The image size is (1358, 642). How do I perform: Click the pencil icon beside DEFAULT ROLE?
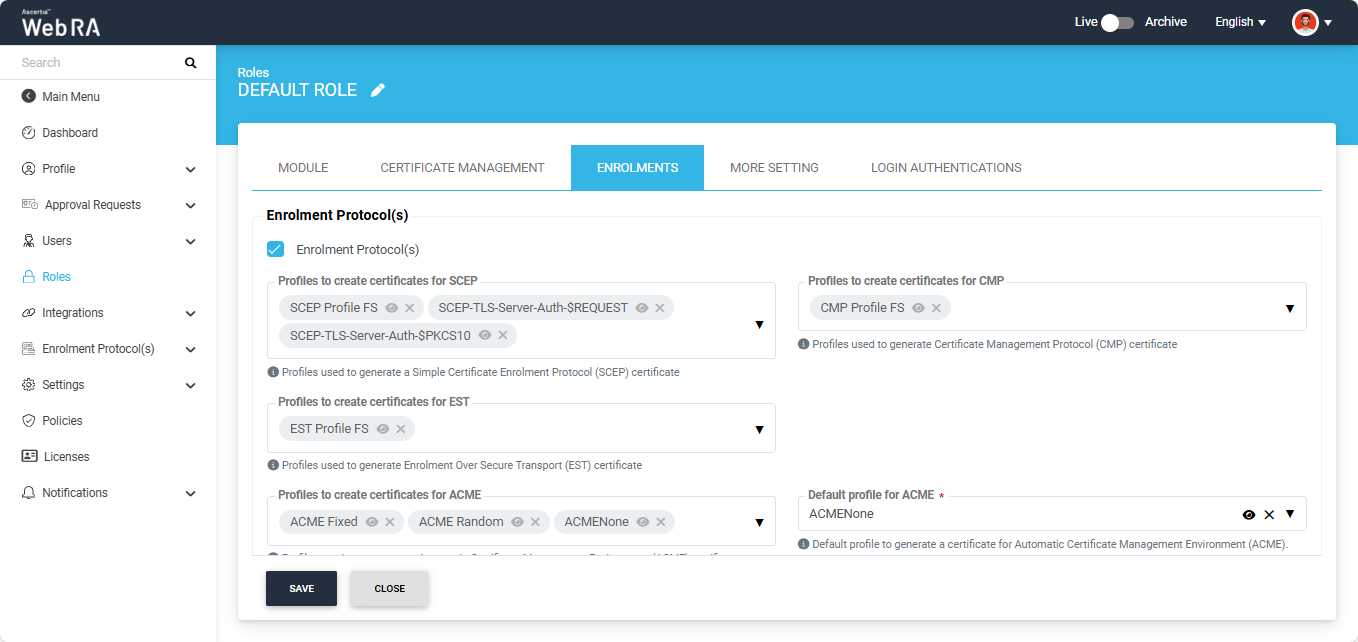(377, 90)
